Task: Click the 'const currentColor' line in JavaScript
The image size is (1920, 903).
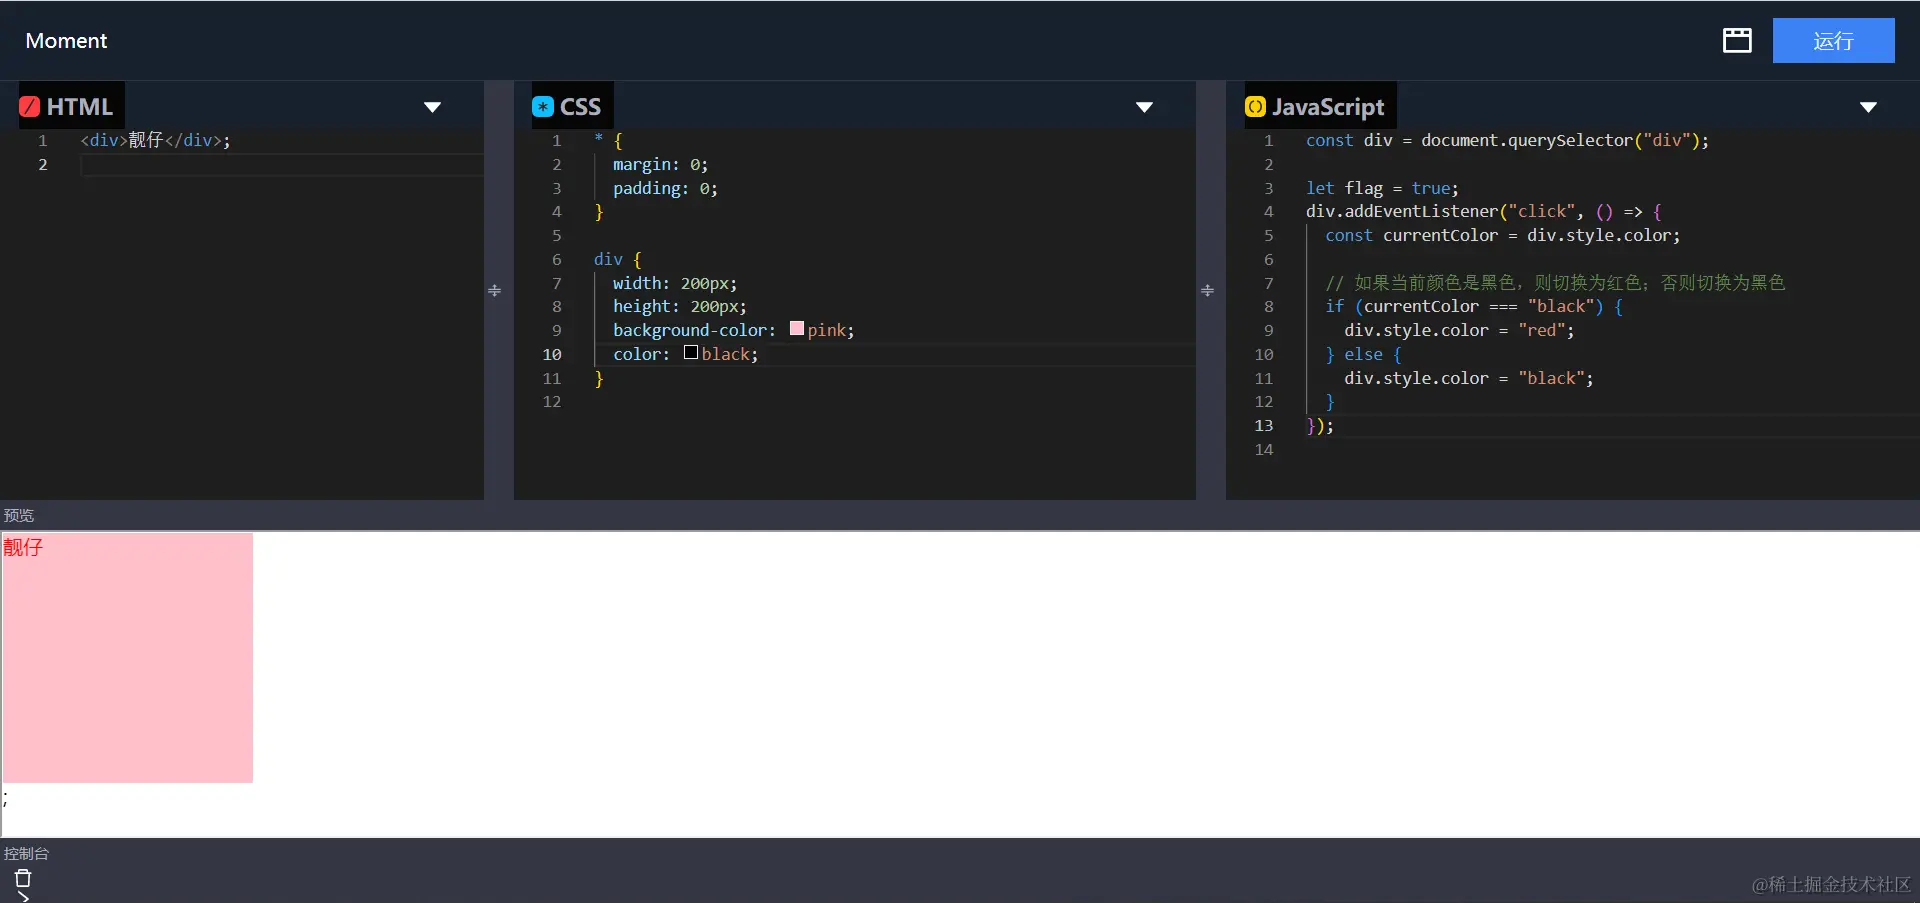Action: (x=1502, y=236)
